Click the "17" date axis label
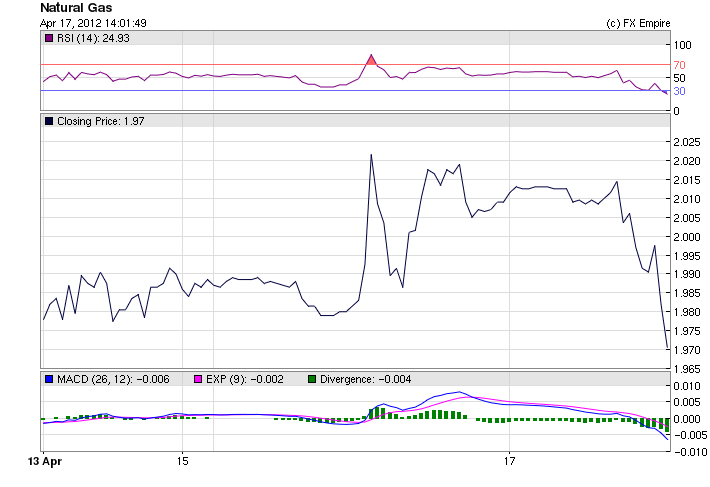Image resolution: width=710 pixels, height=487 pixels. [509, 462]
